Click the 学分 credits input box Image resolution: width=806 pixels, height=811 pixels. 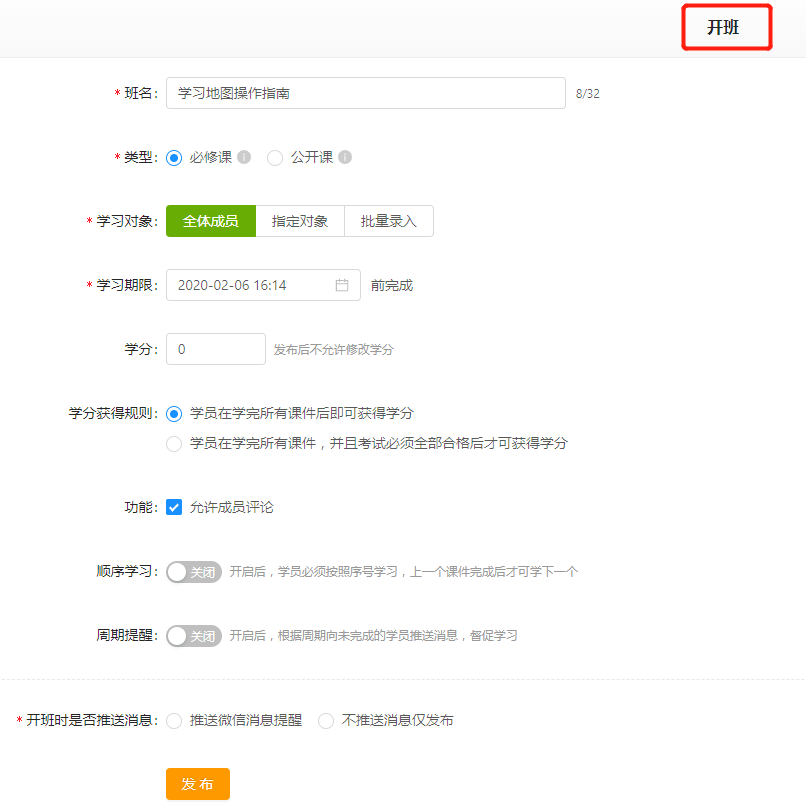coord(215,349)
